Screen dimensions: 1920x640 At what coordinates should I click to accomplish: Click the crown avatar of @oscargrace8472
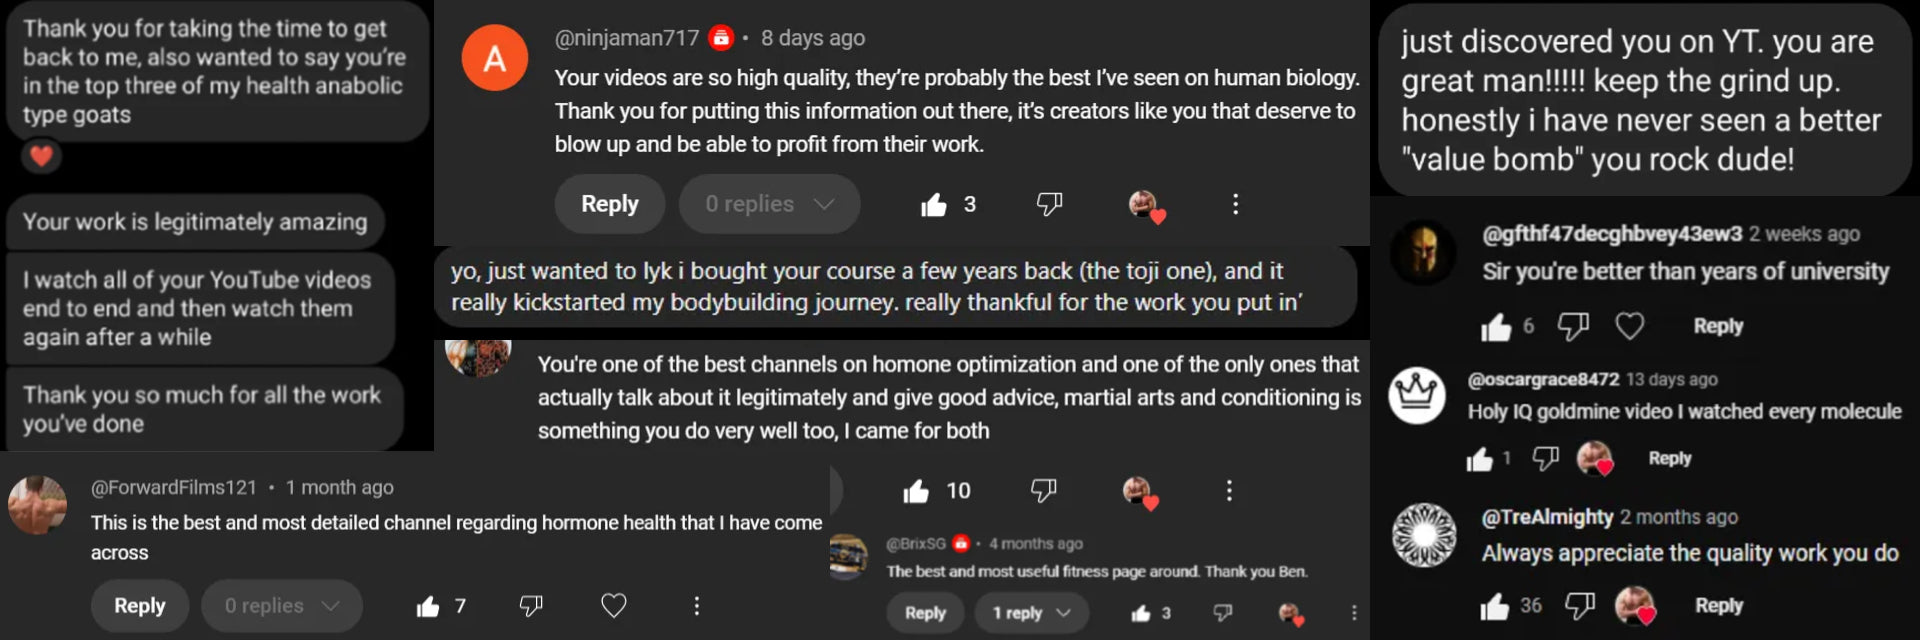click(x=1417, y=395)
